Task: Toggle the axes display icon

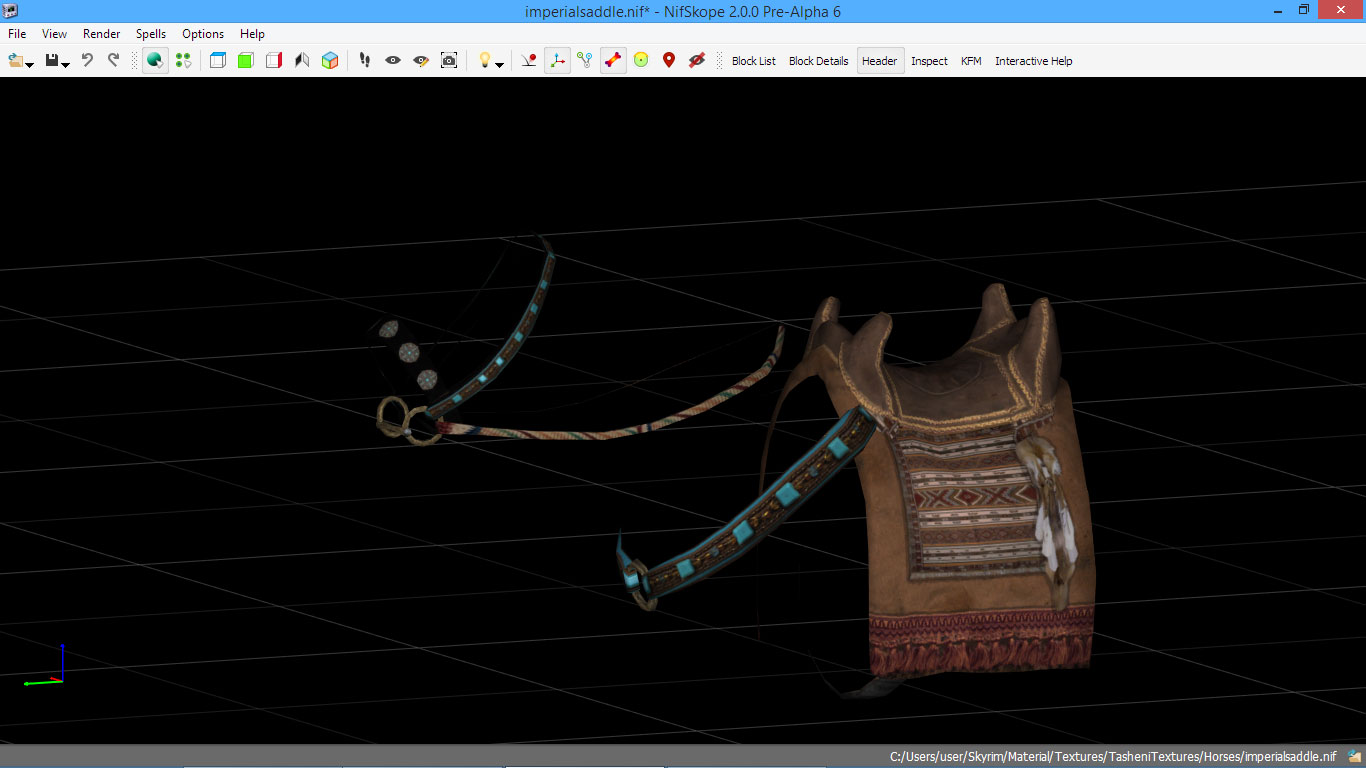Action: tap(557, 61)
